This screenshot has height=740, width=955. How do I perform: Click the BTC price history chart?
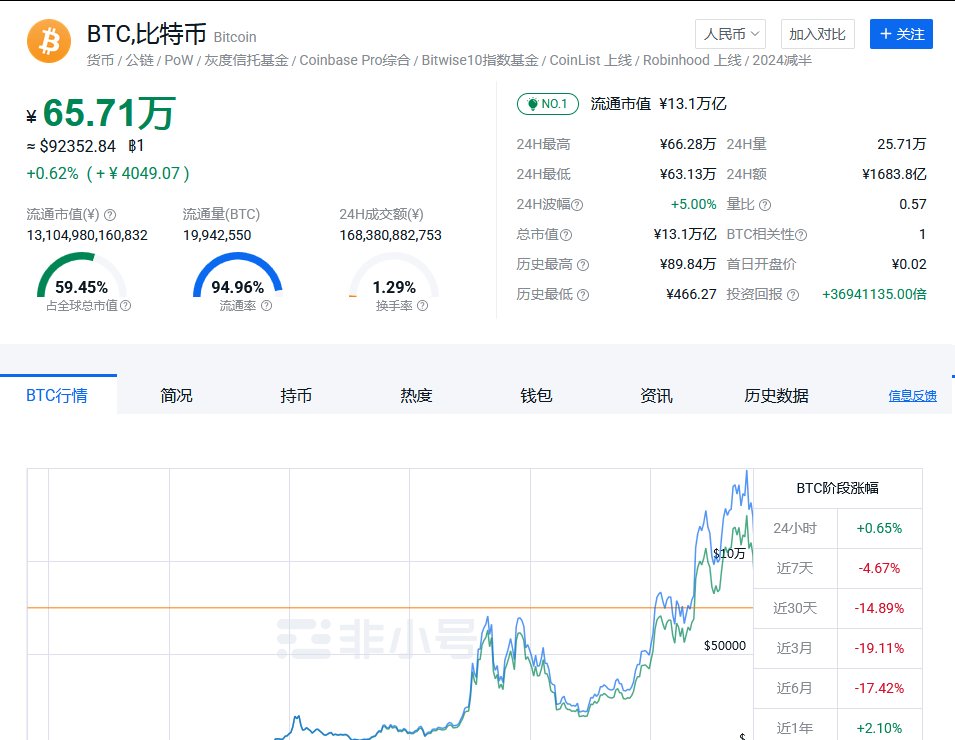[390, 604]
